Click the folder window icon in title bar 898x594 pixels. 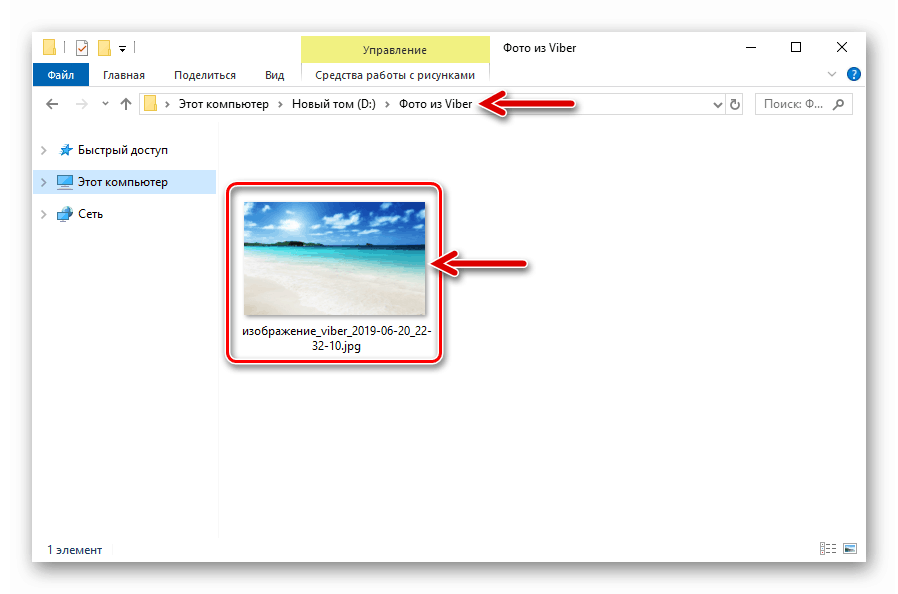(50, 47)
